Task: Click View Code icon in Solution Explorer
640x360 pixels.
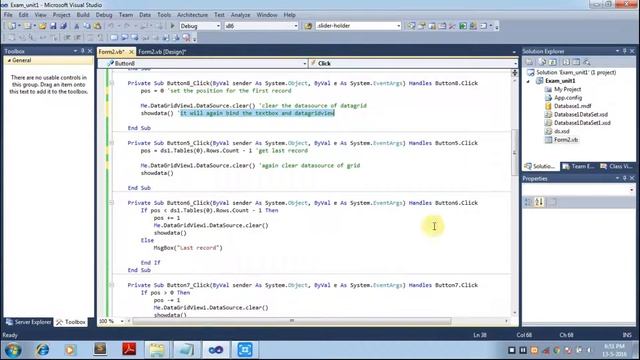Action: pyautogui.click(x=566, y=62)
